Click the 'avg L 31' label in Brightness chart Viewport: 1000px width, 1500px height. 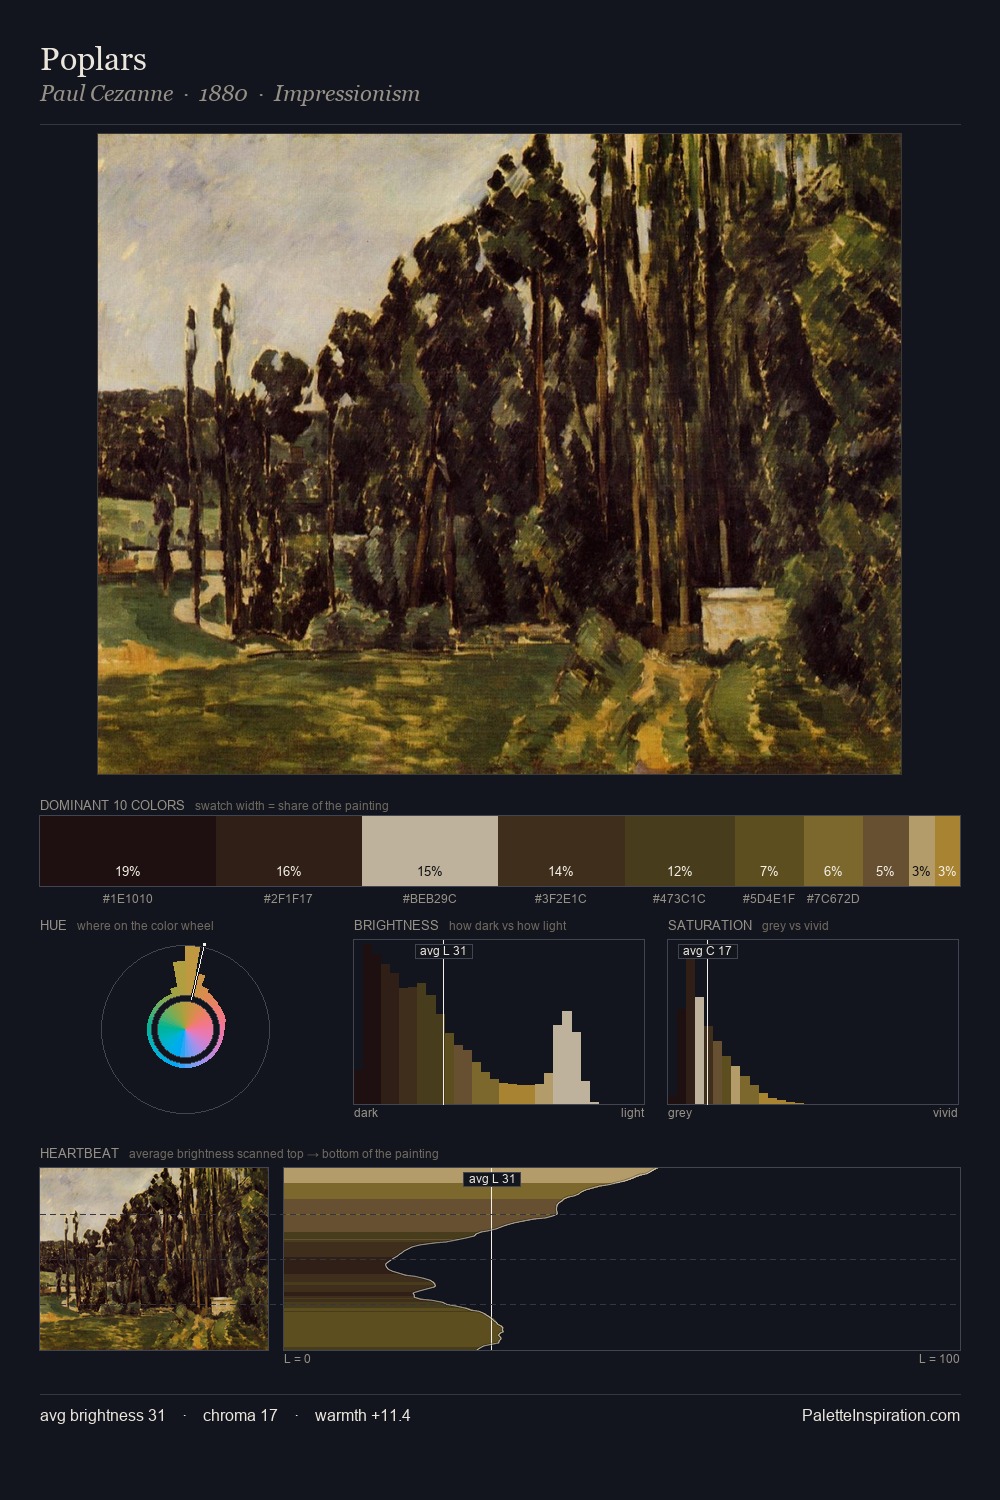click(443, 951)
